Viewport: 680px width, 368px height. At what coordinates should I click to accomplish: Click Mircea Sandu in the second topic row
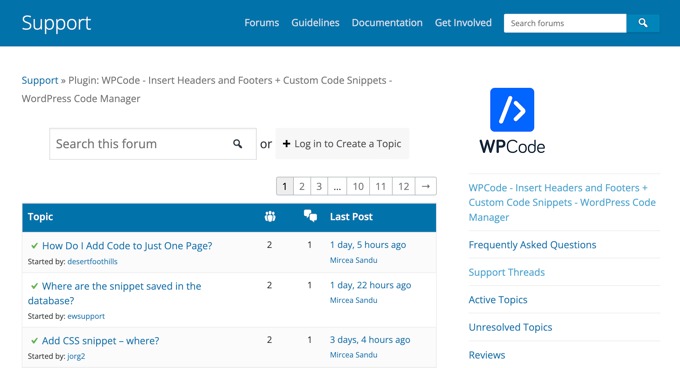pos(353,300)
